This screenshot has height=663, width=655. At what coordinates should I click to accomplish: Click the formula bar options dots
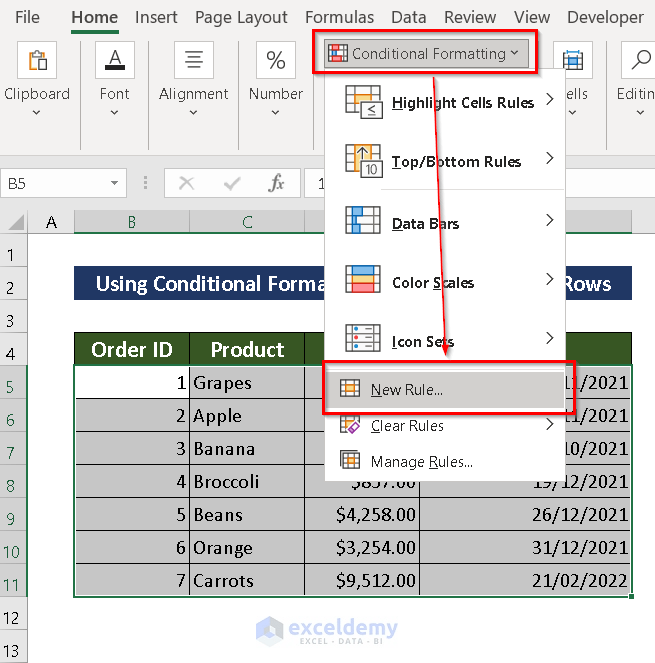click(x=145, y=183)
